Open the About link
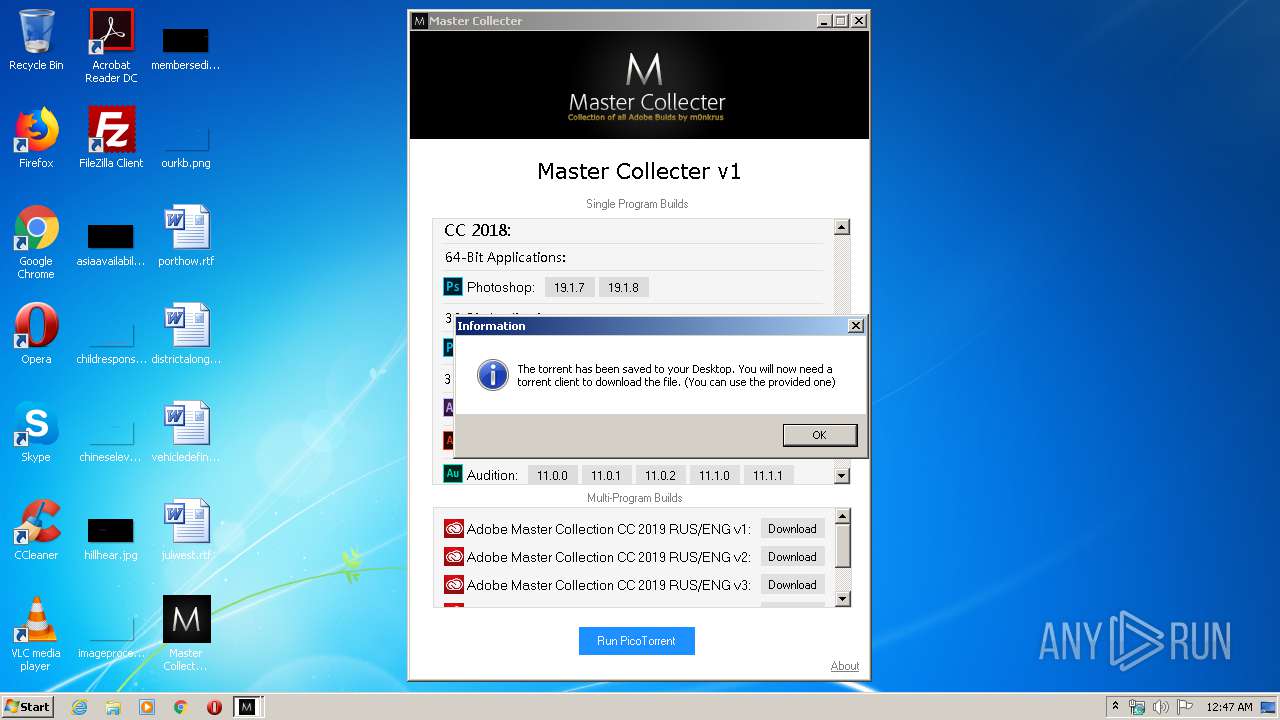This screenshot has width=1280, height=720. pos(845,666)
